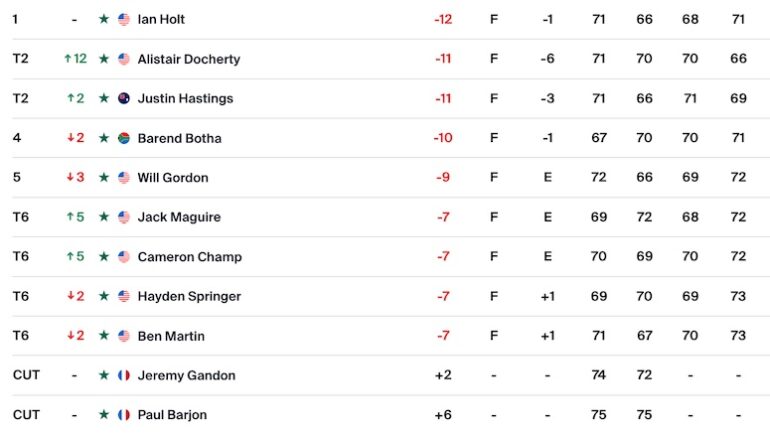The width and height of the screenshot is (770, 433).
Task: Click Ian Holt's United States flag icon
Action: coord(124,20)
